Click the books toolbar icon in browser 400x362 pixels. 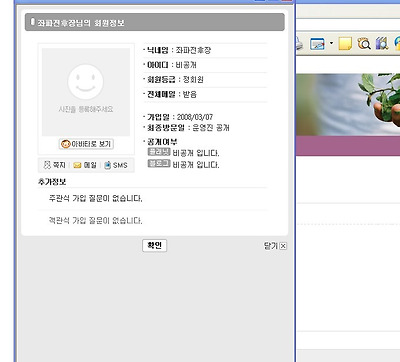pos(382,43)
